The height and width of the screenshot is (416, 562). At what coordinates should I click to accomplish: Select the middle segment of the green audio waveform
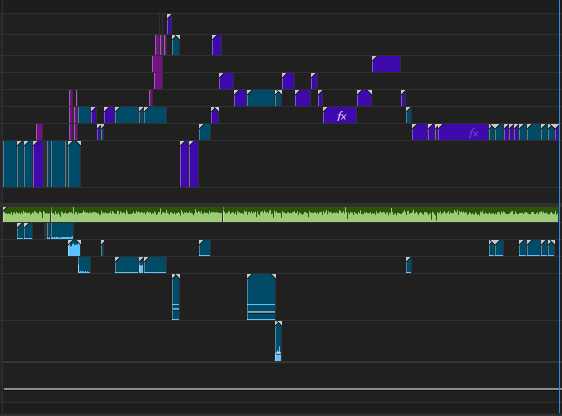[137, 214]
